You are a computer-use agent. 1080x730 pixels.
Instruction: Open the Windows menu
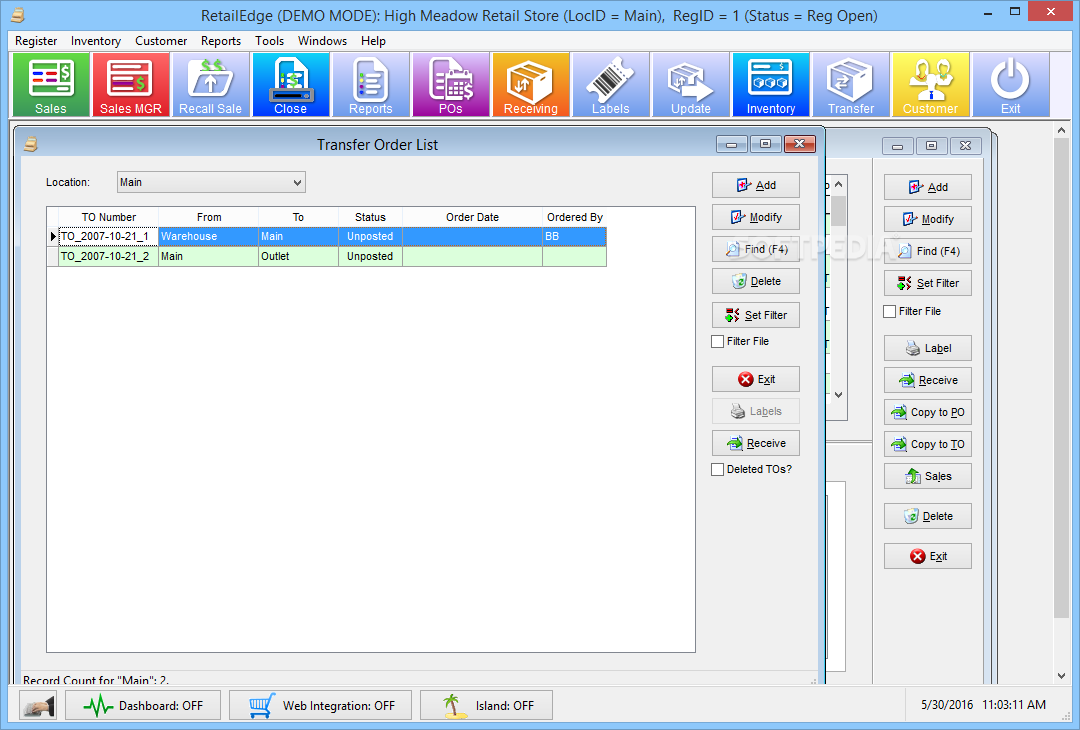322,41
